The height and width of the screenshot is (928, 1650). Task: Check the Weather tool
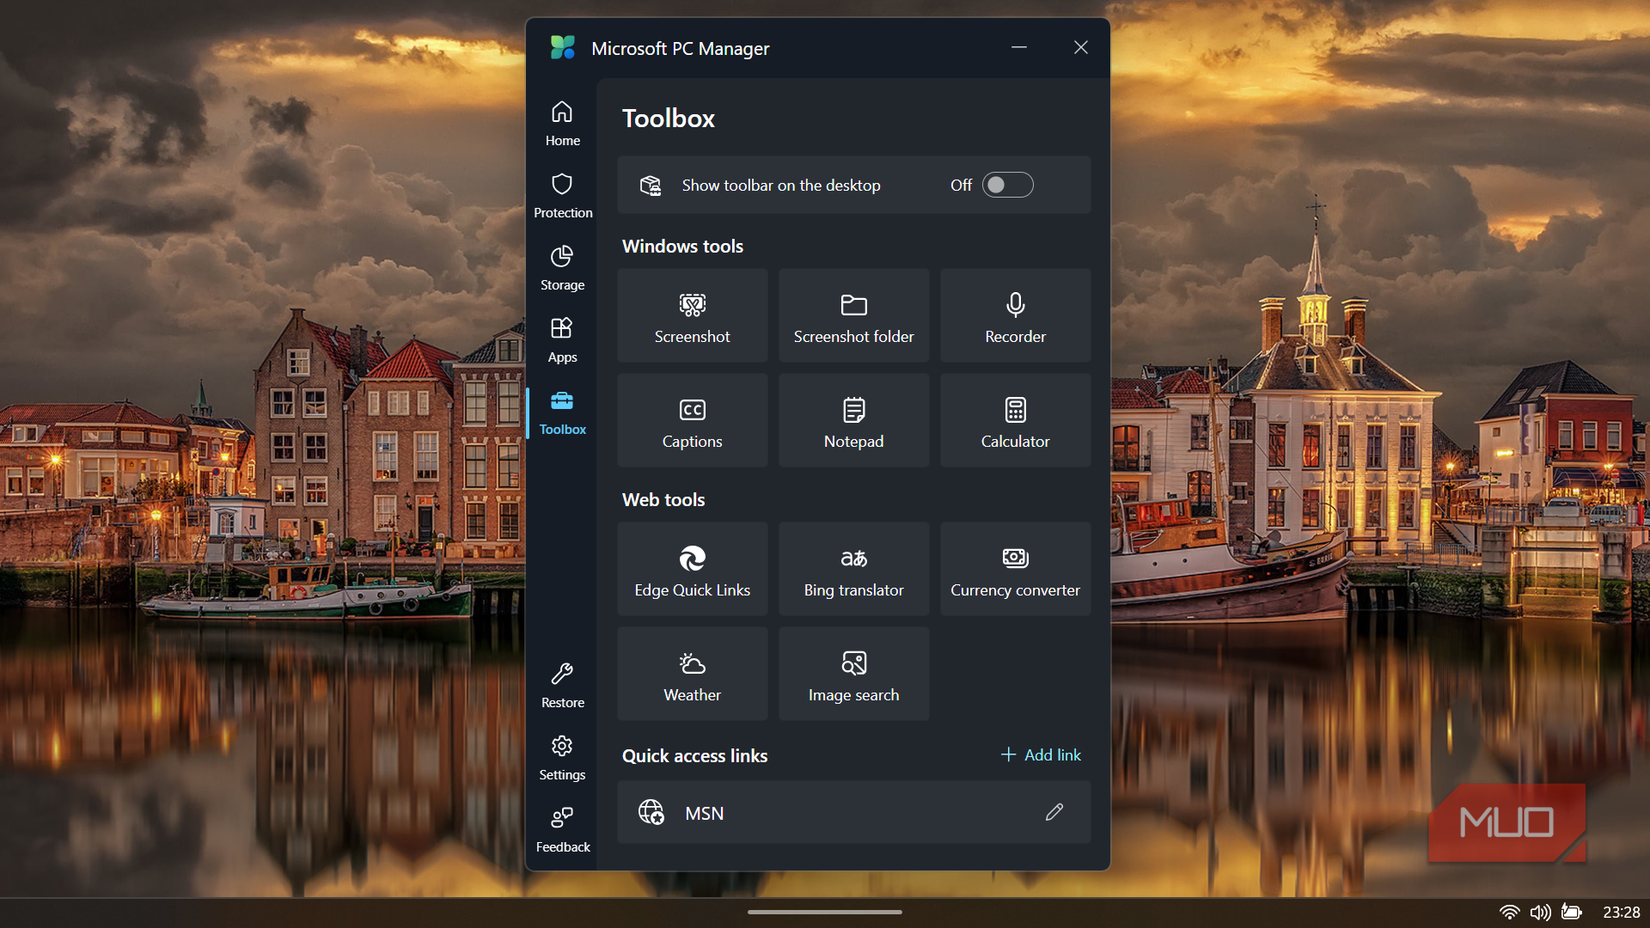pos(692,673)
